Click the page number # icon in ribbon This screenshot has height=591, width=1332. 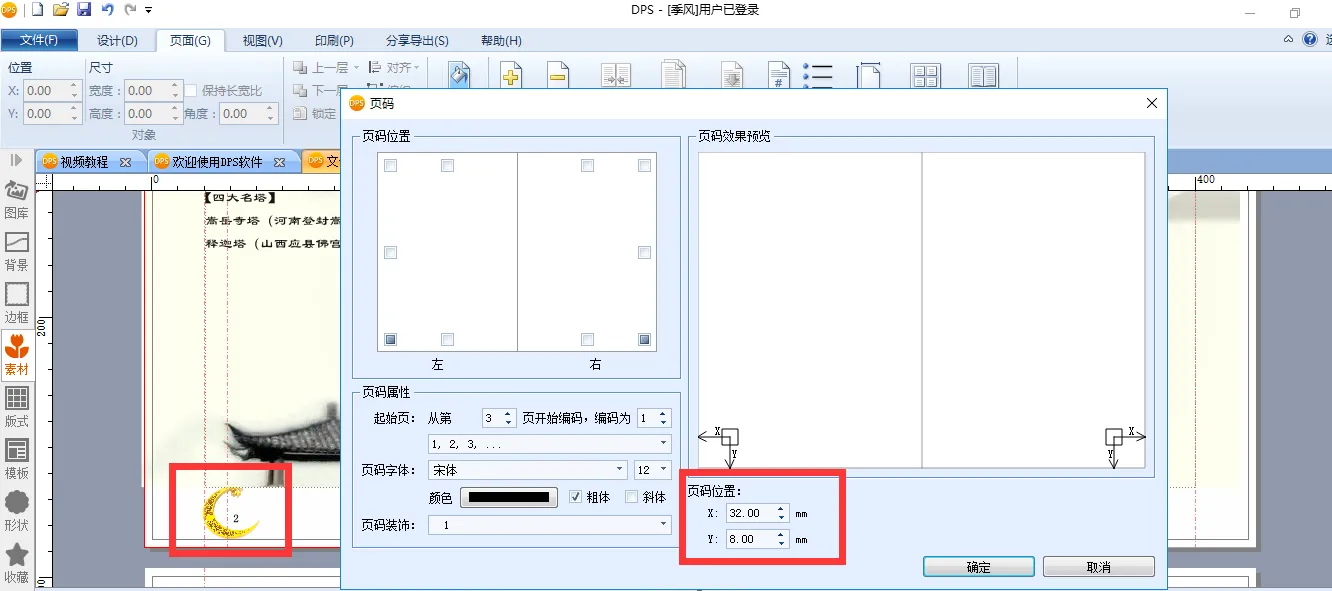pos(779,77)
